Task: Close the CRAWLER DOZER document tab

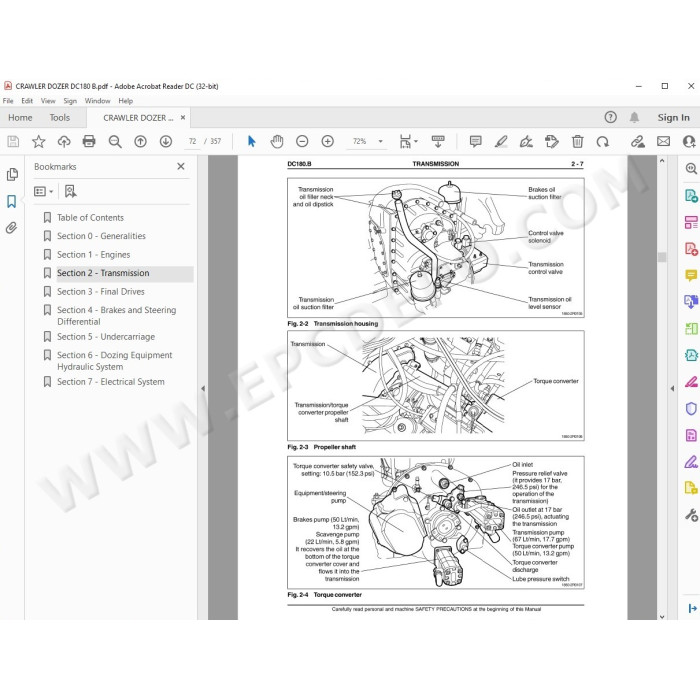Action: (x=183, y=117)
